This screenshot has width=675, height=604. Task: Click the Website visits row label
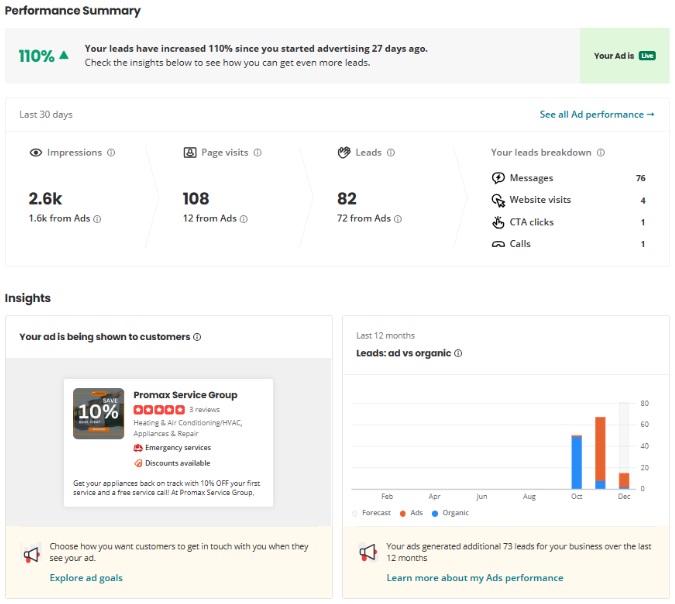[x=540, y=200]
